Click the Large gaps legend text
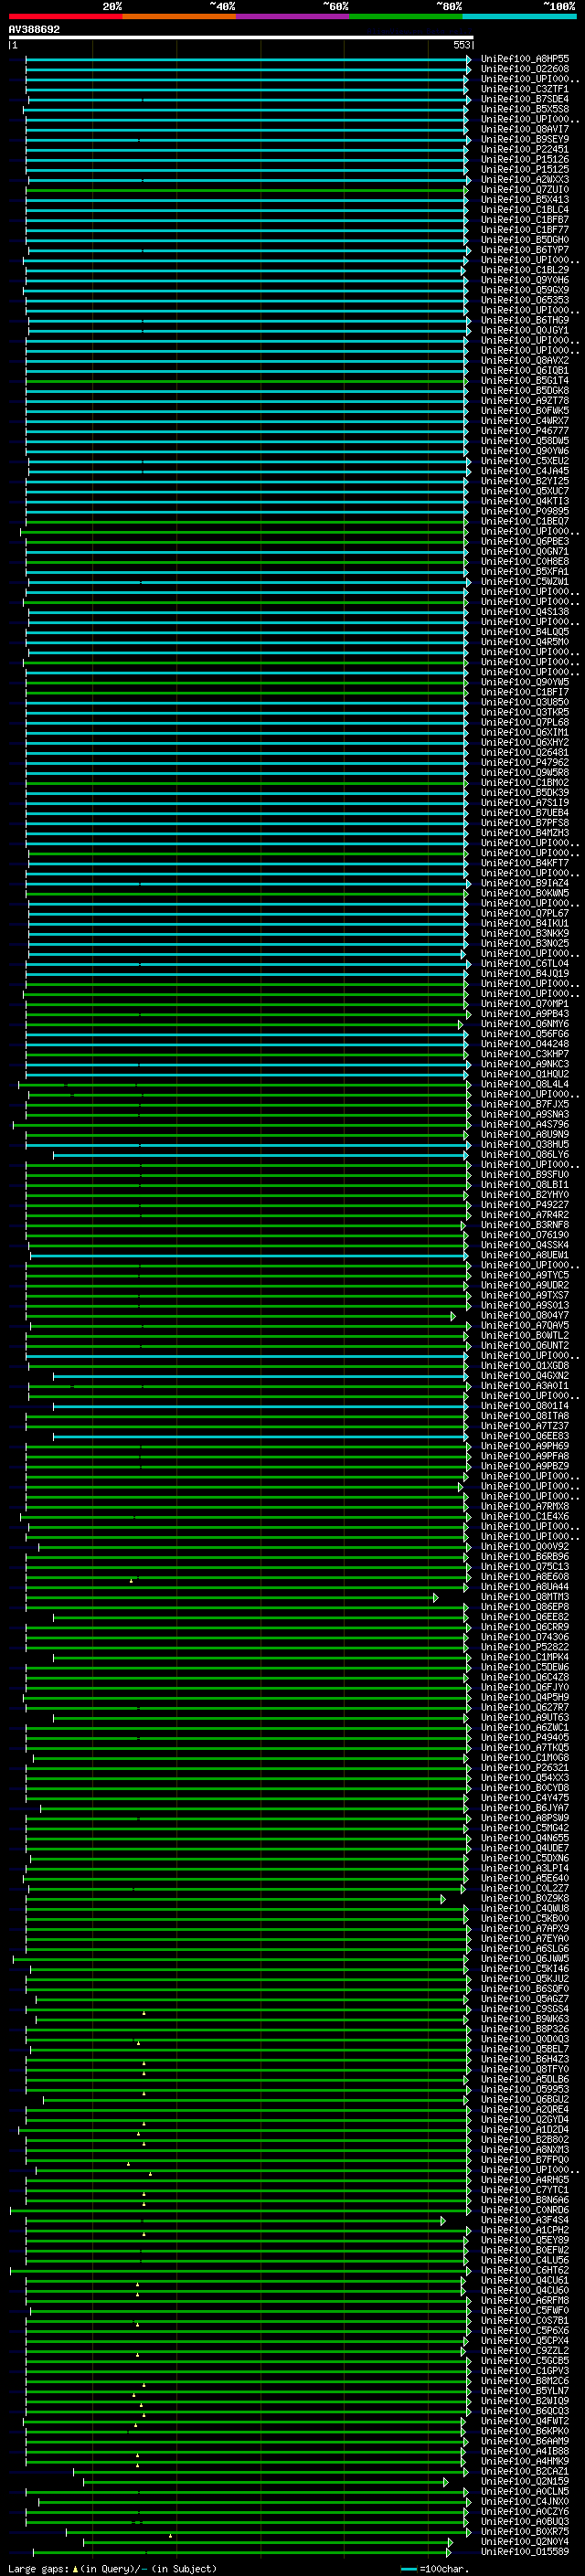Image resolution: width=585 pixels, height=2576 pixels. coord(112,2569)
